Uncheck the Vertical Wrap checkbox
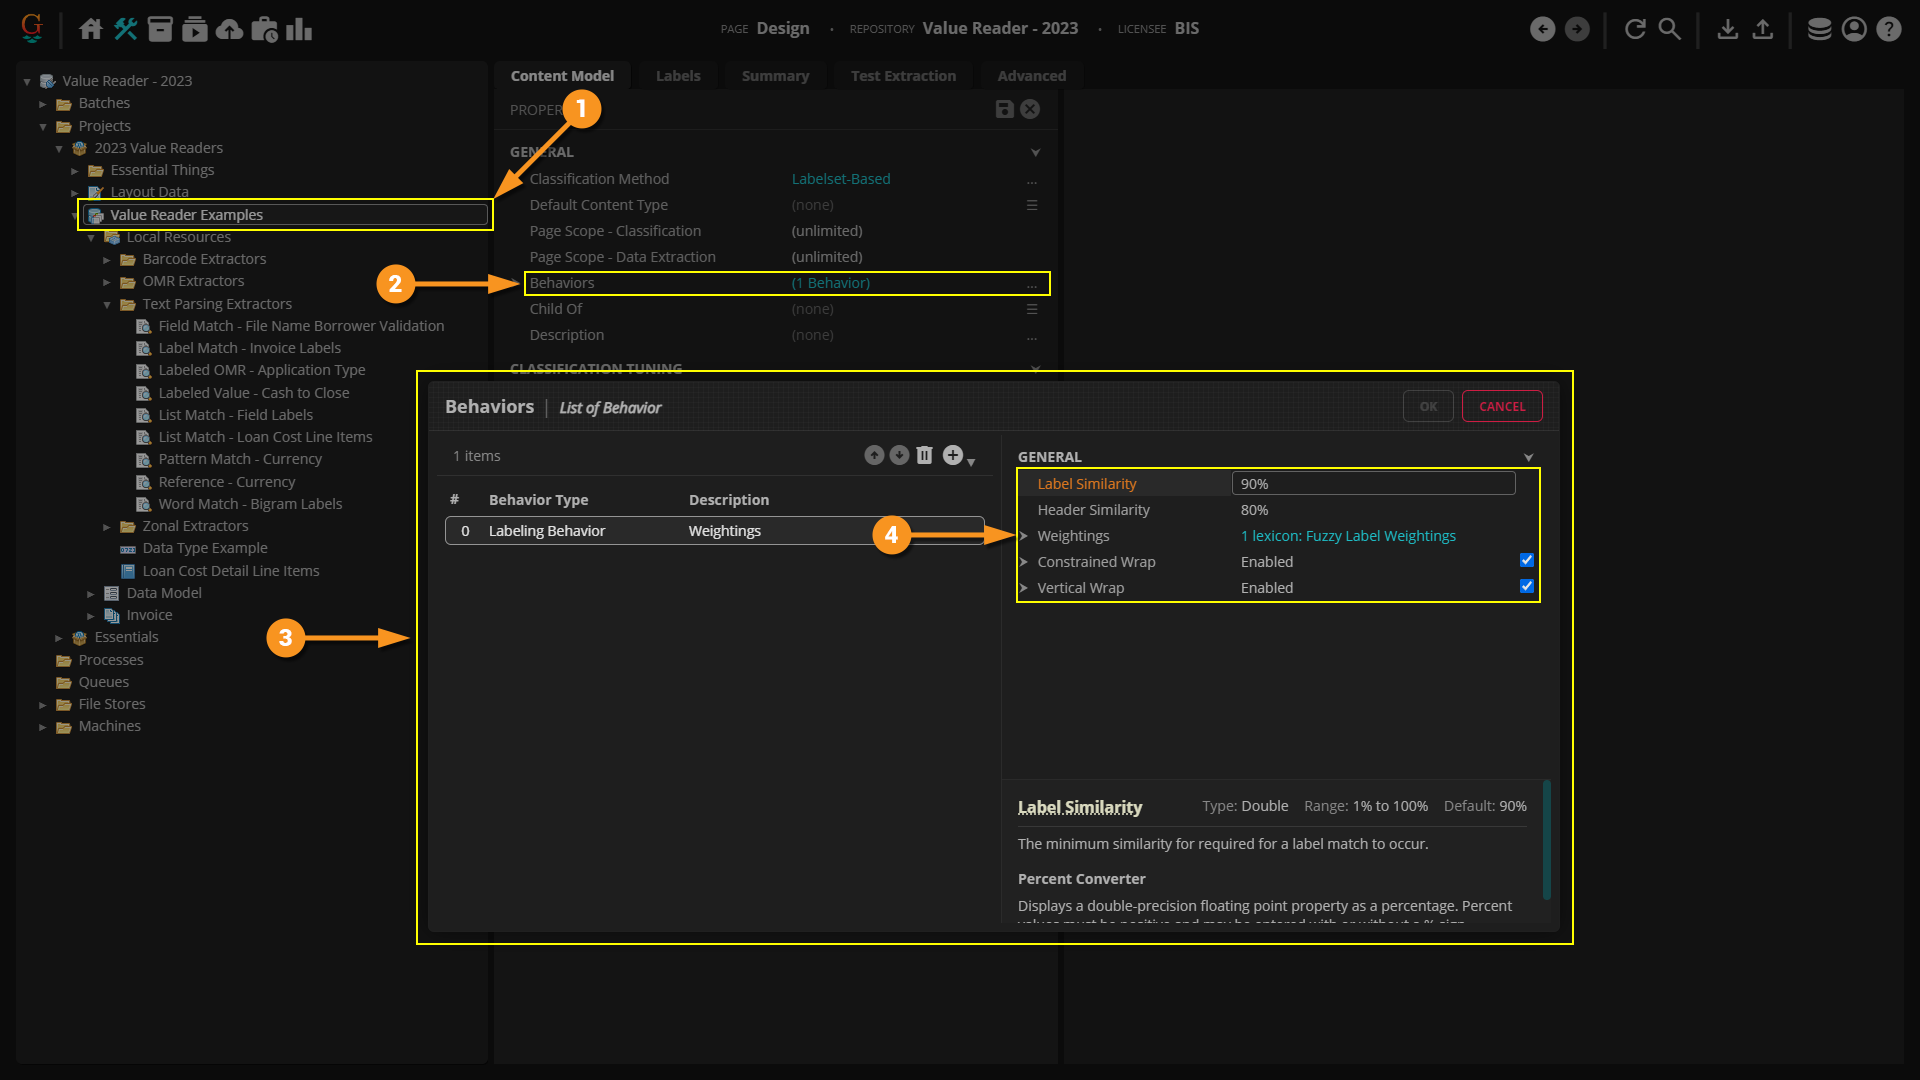 (1526, 587)
